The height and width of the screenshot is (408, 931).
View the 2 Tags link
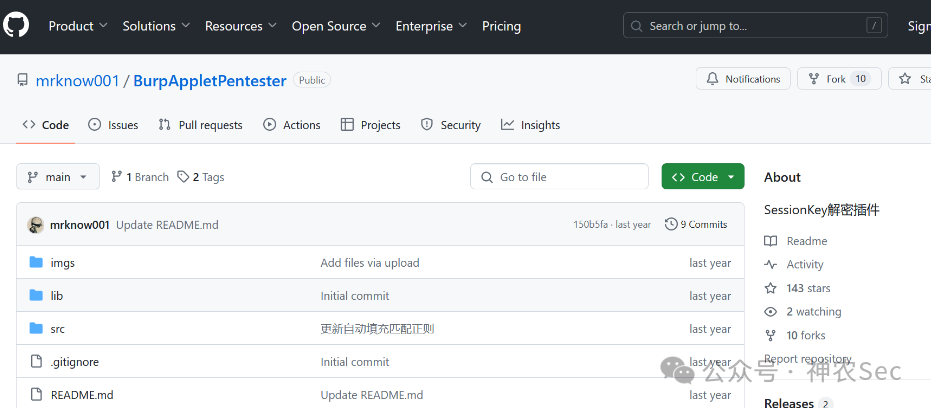(201, 177)
